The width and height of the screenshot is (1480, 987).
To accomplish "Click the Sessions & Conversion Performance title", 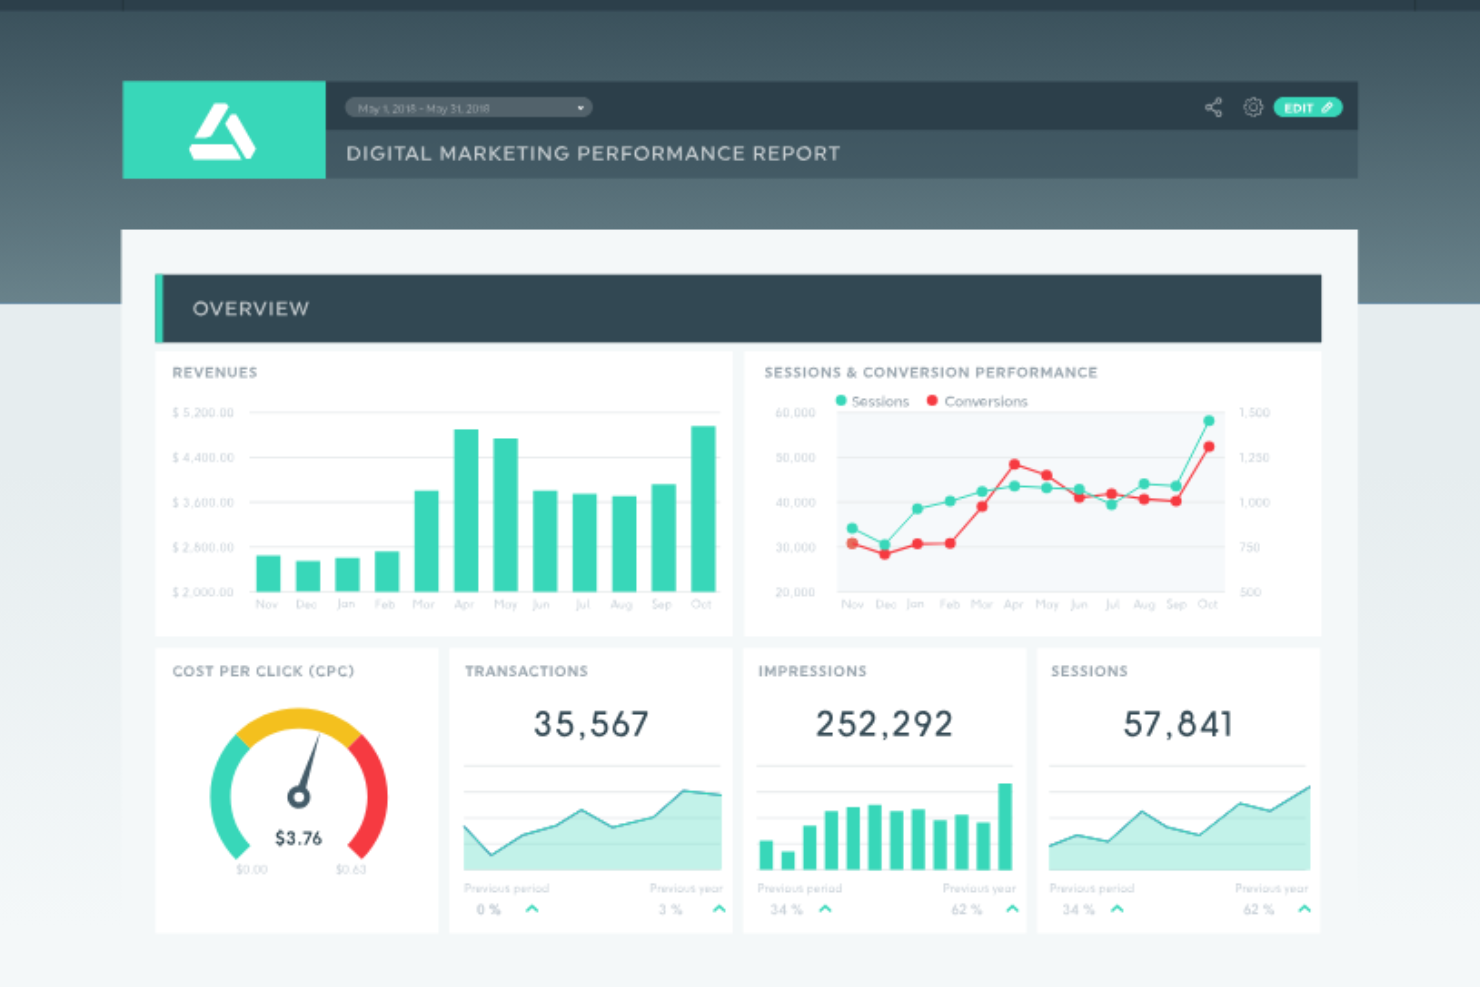I will pos(931,372).
